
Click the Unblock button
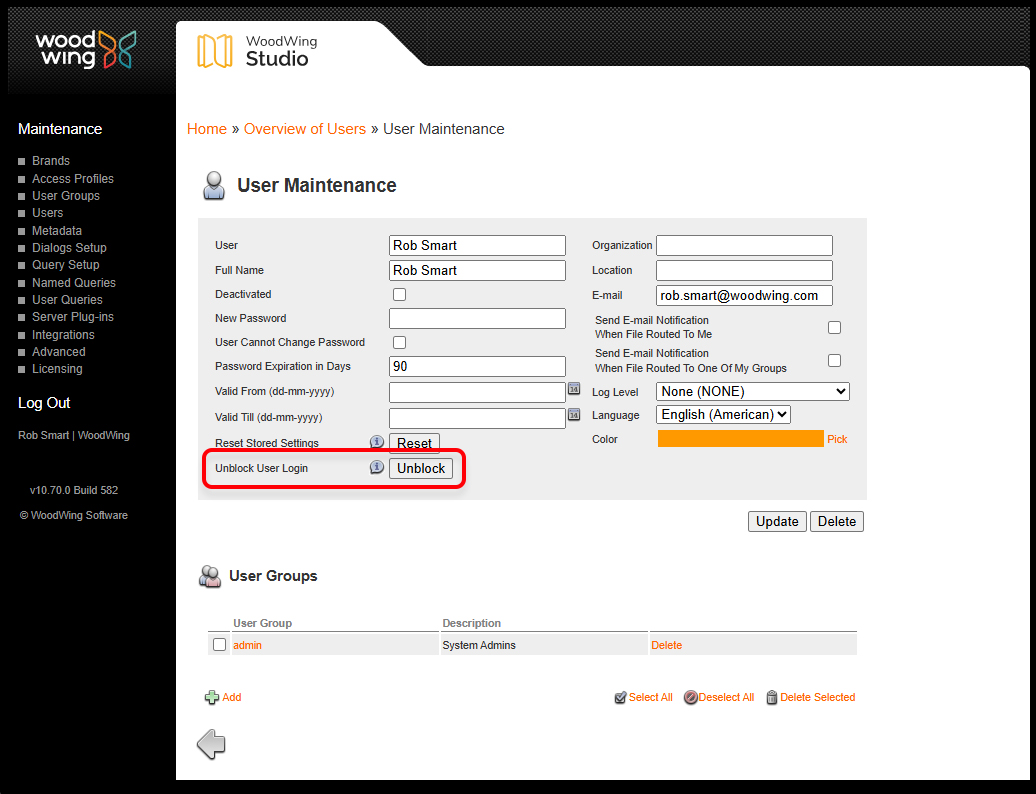click(x=421, y=468)
